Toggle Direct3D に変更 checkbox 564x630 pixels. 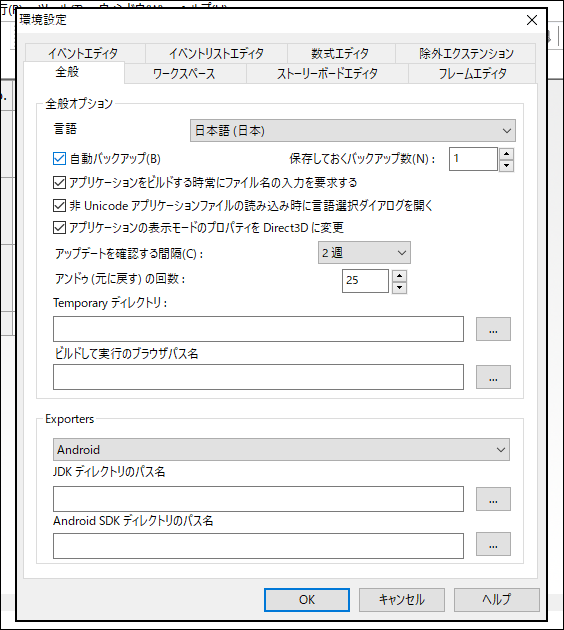[x=59, y=228]
